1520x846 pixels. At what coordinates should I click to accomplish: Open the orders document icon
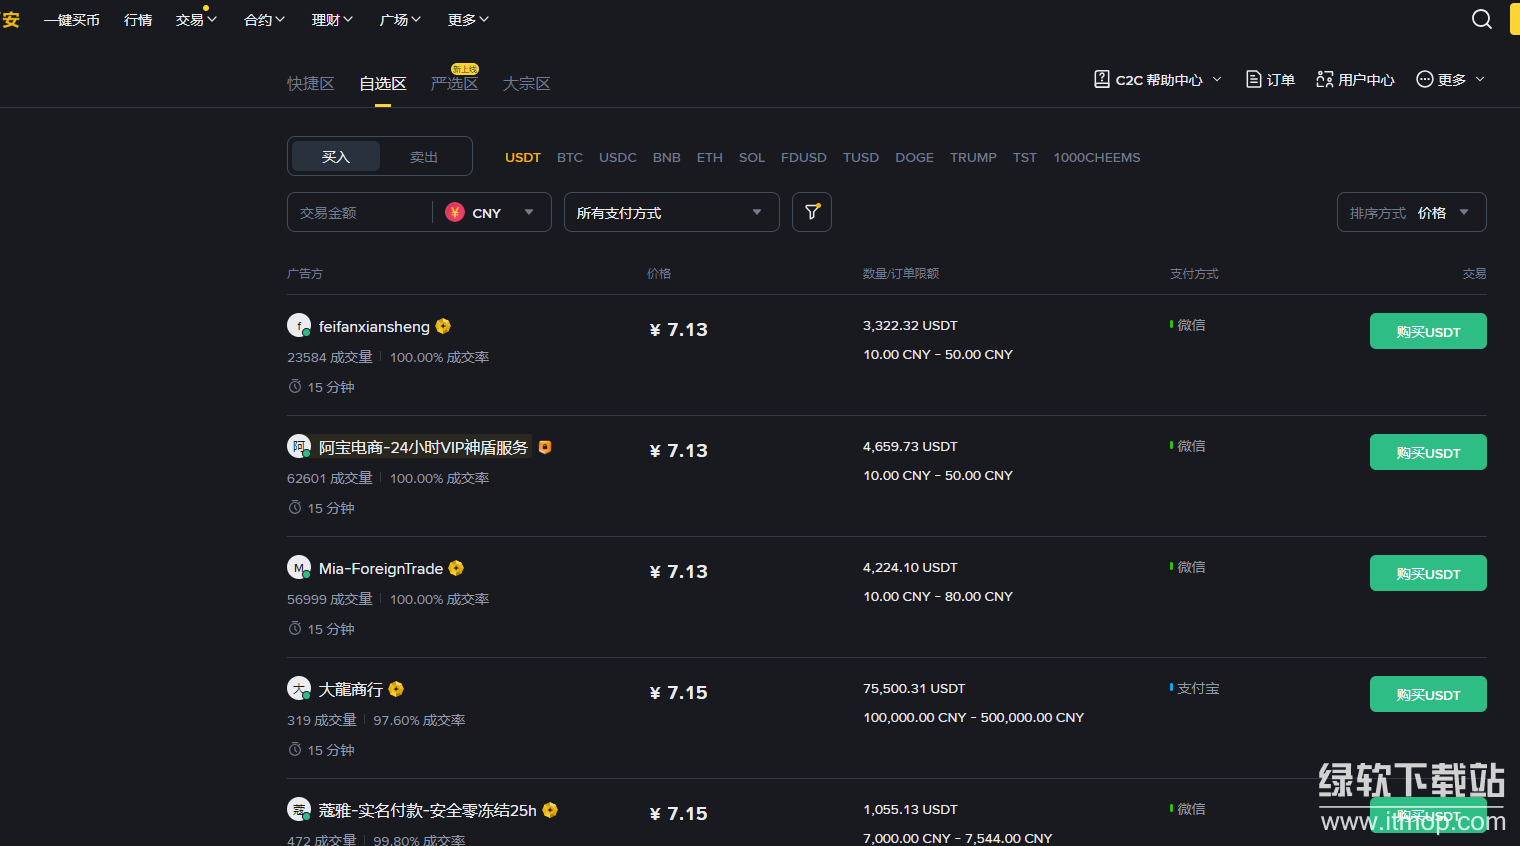click(x=1253, y=79)
